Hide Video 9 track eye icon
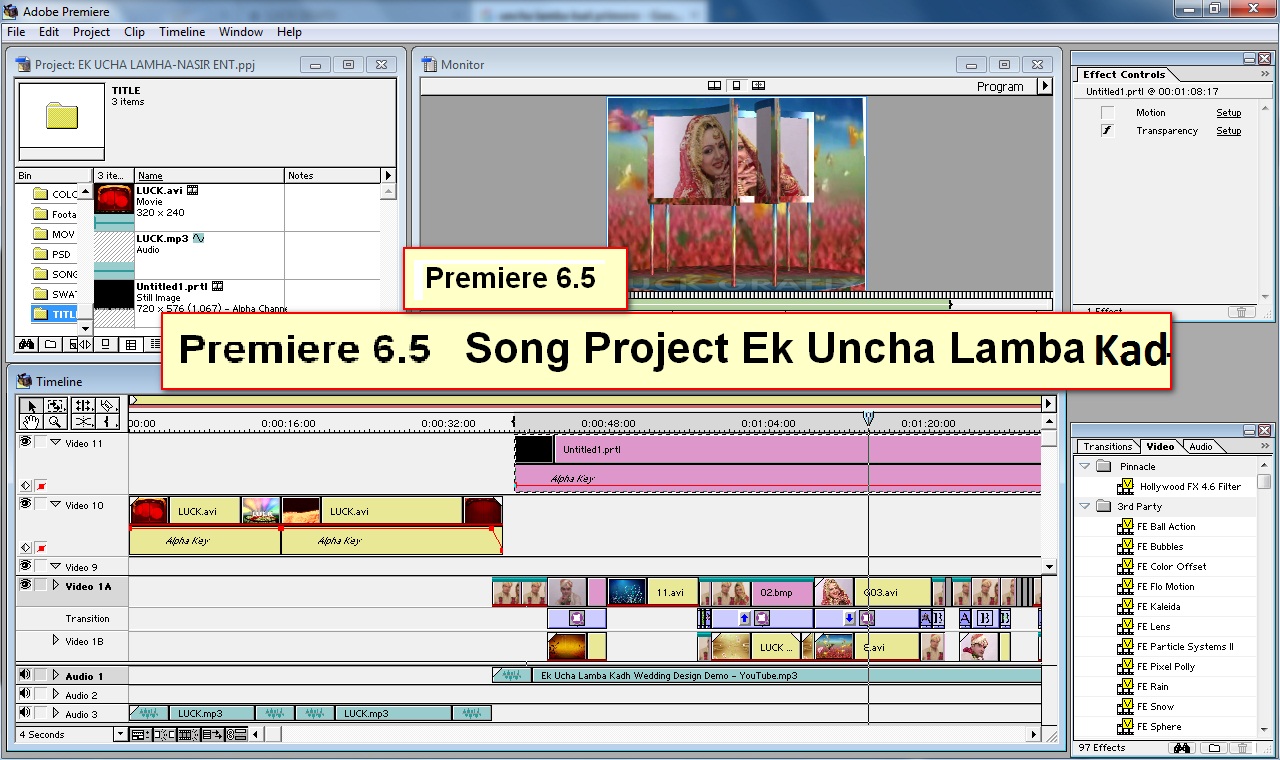Screen dimensions: 1280x760 (26, 566)
